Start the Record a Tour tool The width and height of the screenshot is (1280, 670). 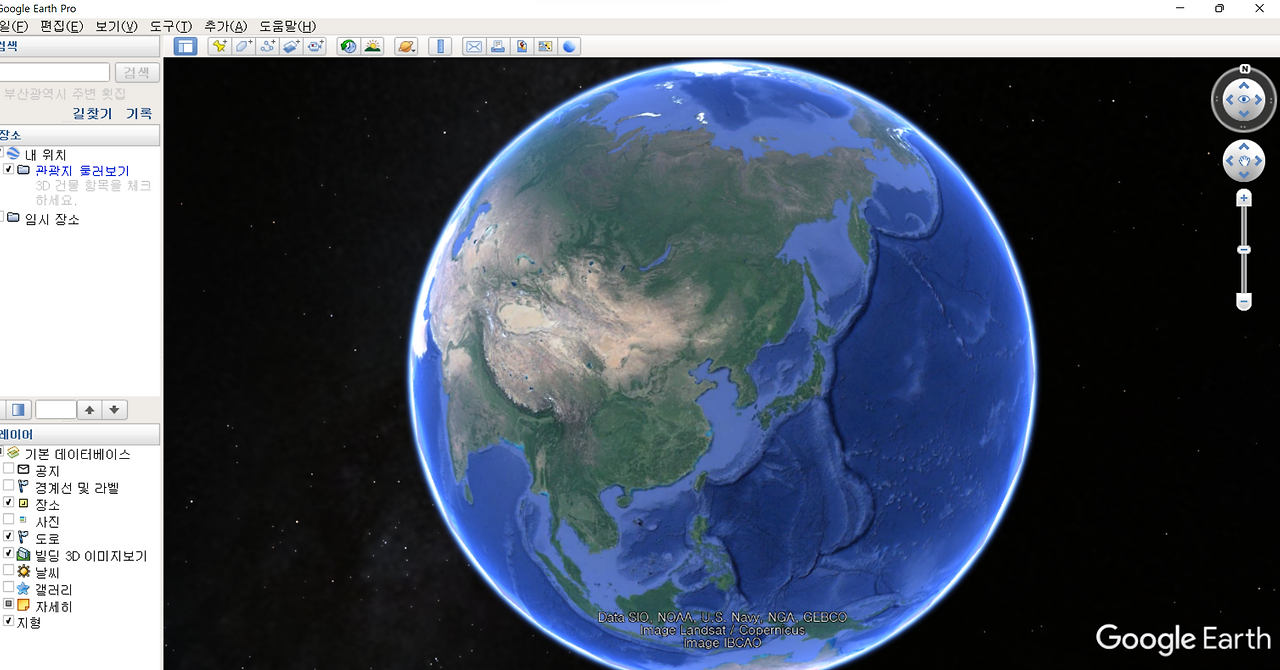click(316, 46)
